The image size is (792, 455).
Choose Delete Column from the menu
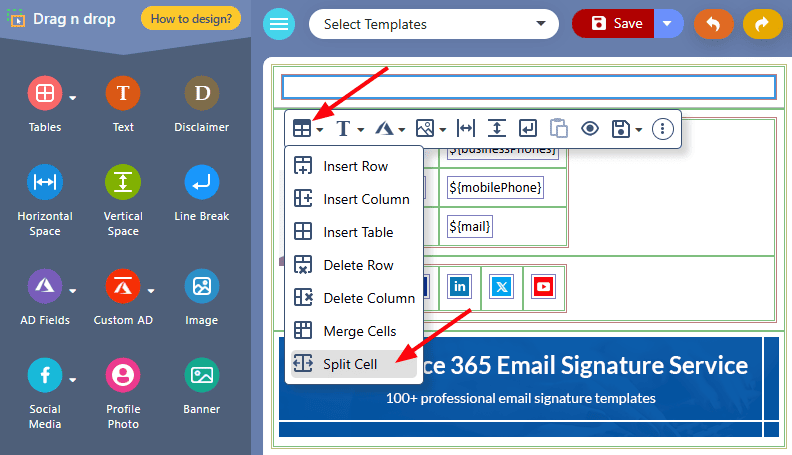[354, 298]
